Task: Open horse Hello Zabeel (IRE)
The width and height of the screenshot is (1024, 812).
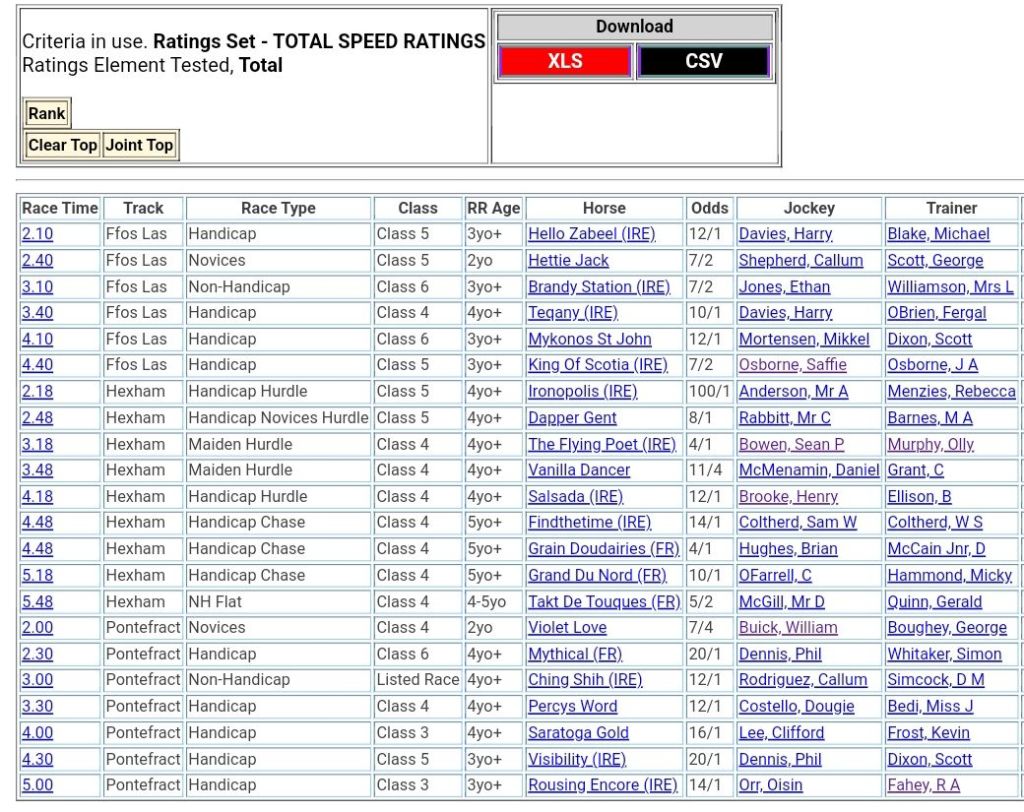Action: pos(591,234)
